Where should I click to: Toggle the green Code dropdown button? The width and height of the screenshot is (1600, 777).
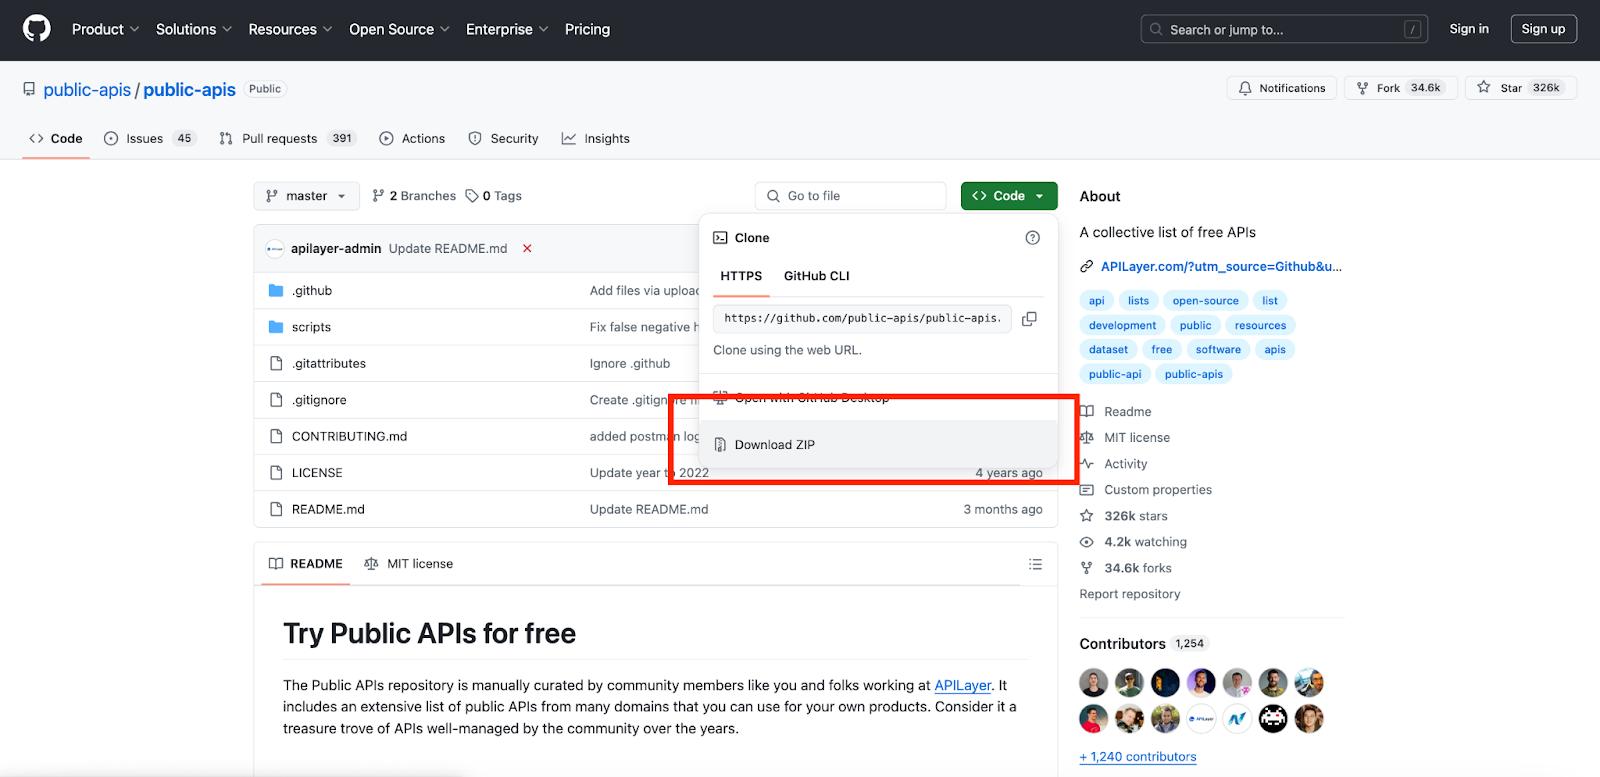tap(1008, 196)
